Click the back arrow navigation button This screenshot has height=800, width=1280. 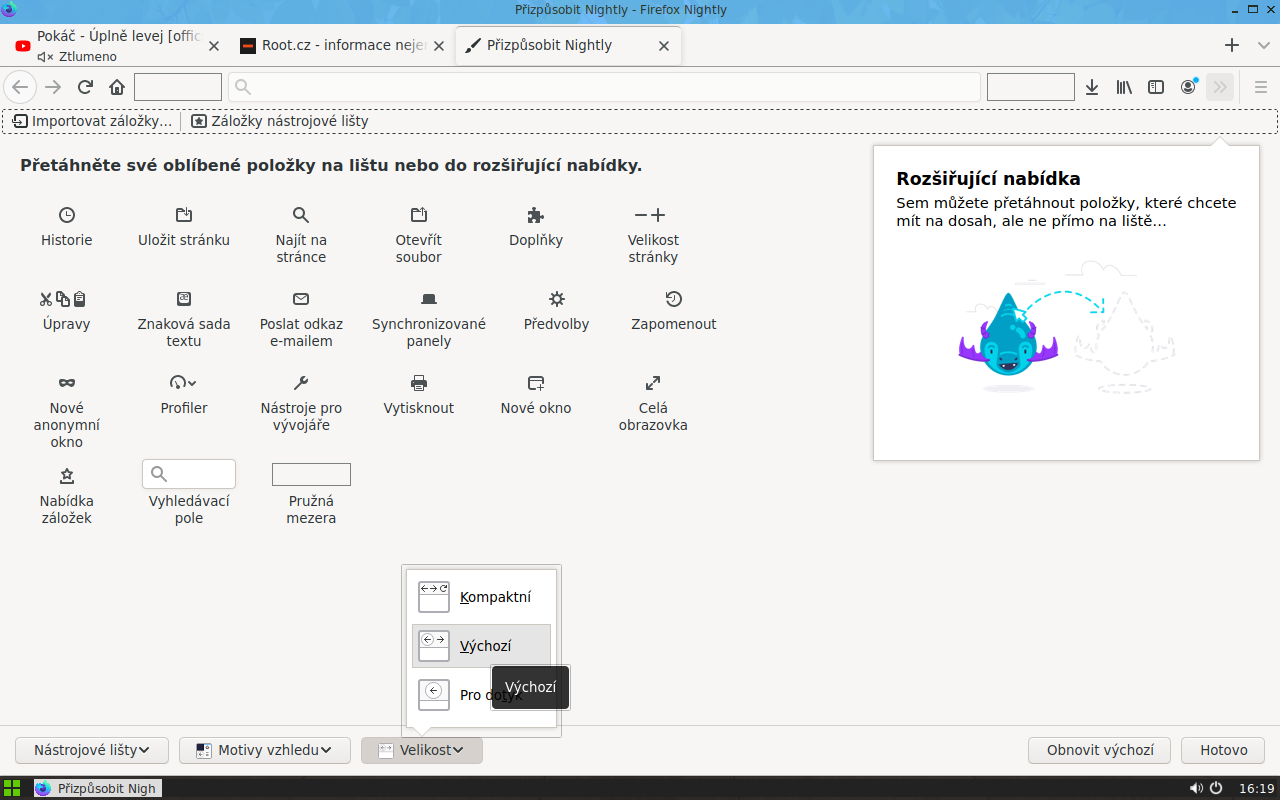click(20, 87)
